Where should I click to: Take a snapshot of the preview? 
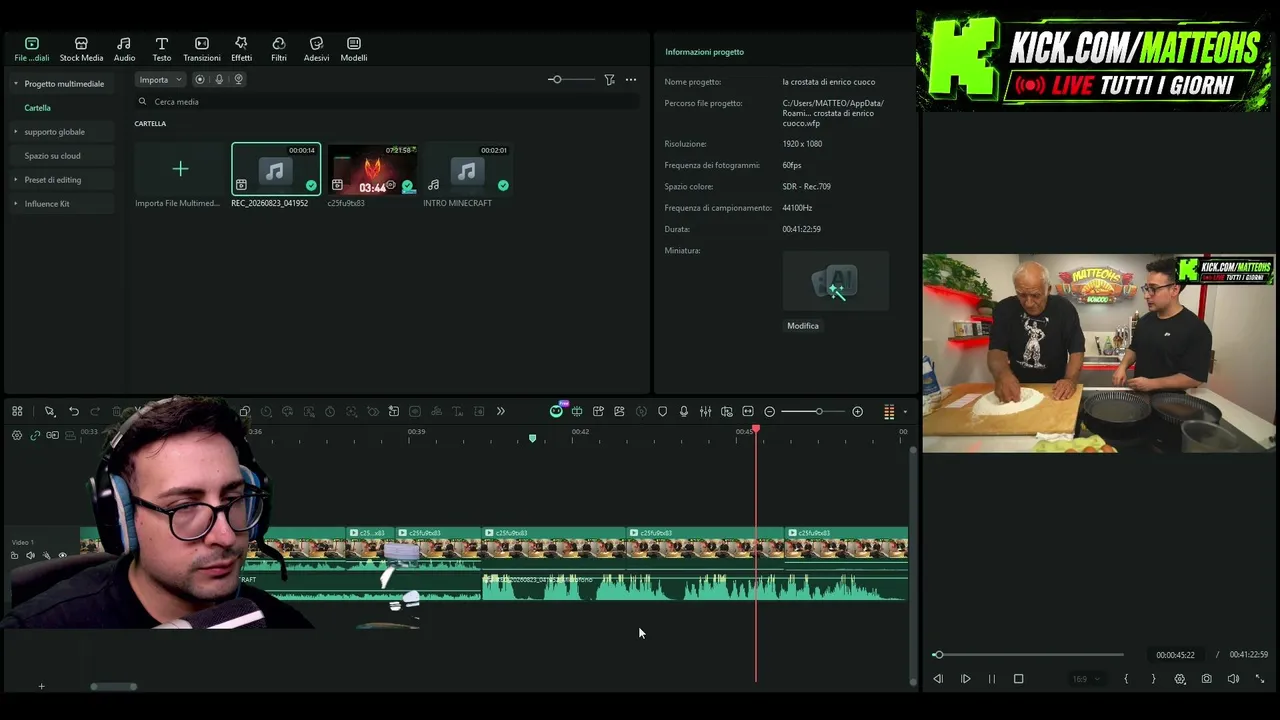(x=1207, y=679)
